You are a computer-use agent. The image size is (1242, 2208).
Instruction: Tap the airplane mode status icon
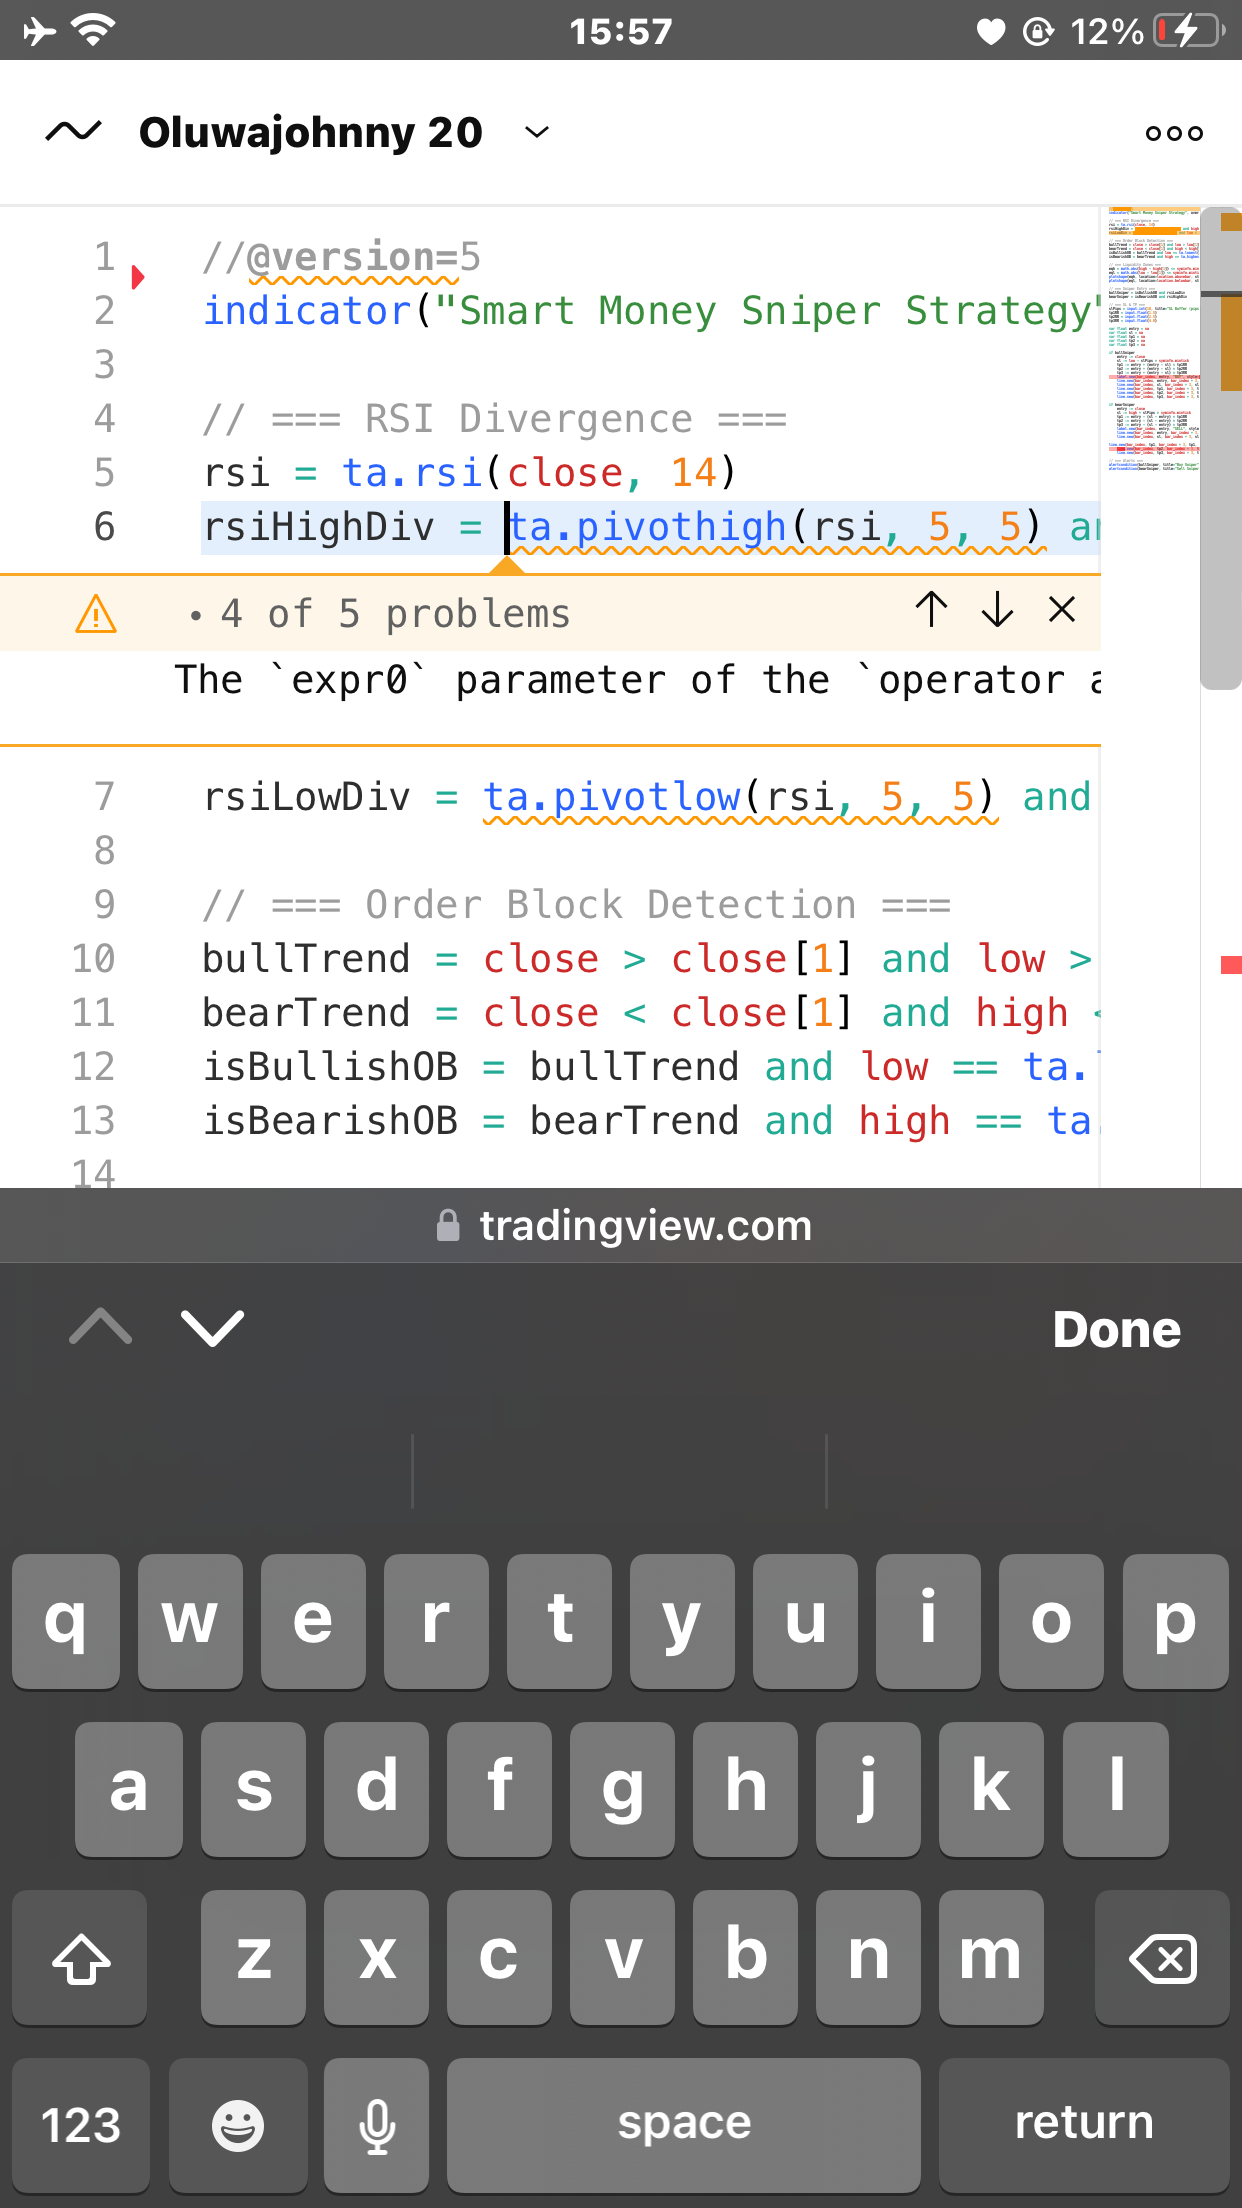tap(40, 31)
